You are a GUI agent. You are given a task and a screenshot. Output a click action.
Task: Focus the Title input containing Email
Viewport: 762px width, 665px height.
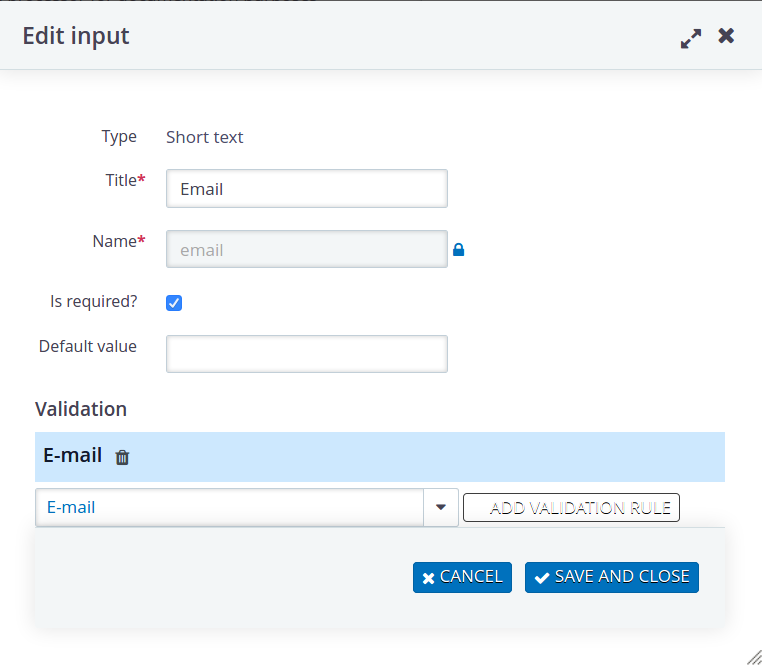pyautogui.click(x=307, y=189)
